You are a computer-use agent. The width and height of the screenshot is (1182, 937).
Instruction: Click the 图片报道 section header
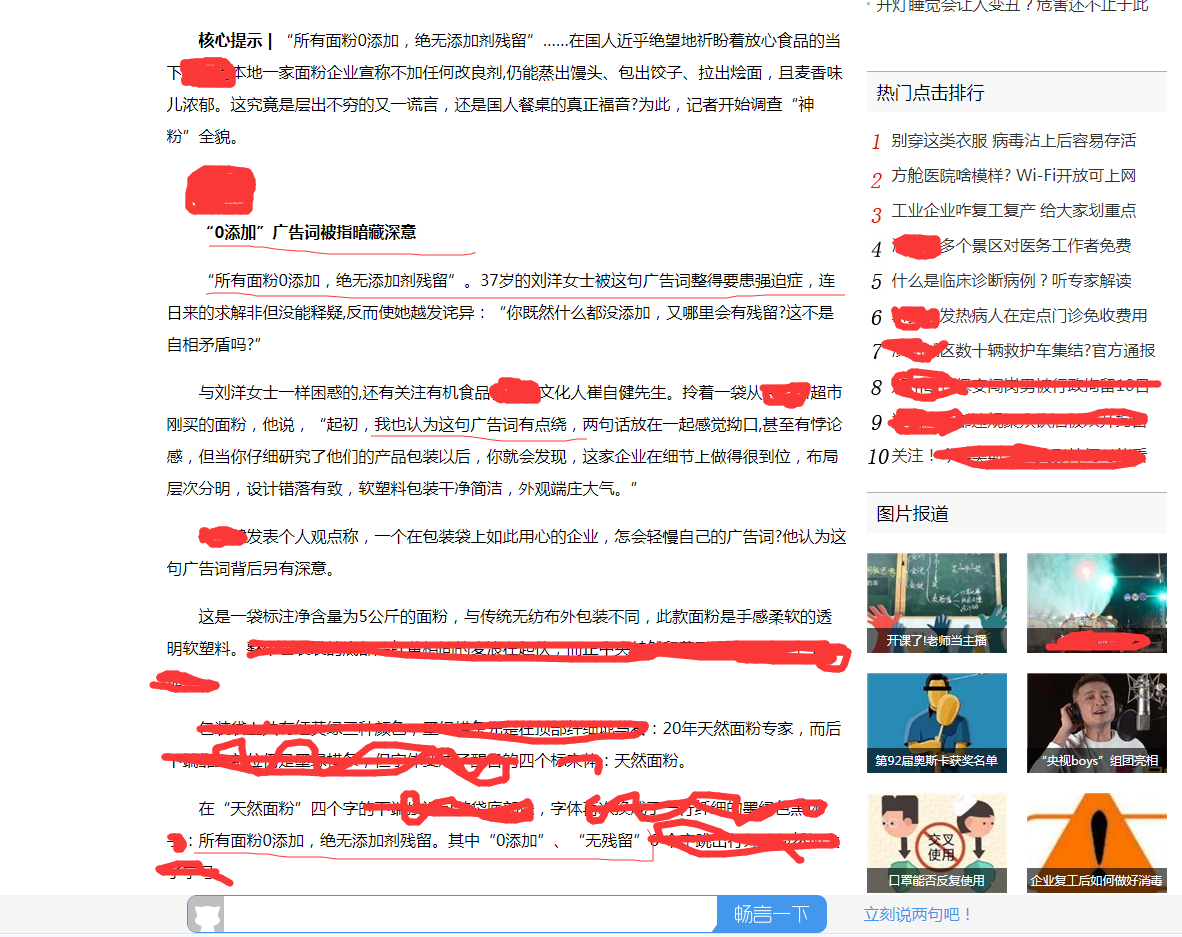[912, 514]
